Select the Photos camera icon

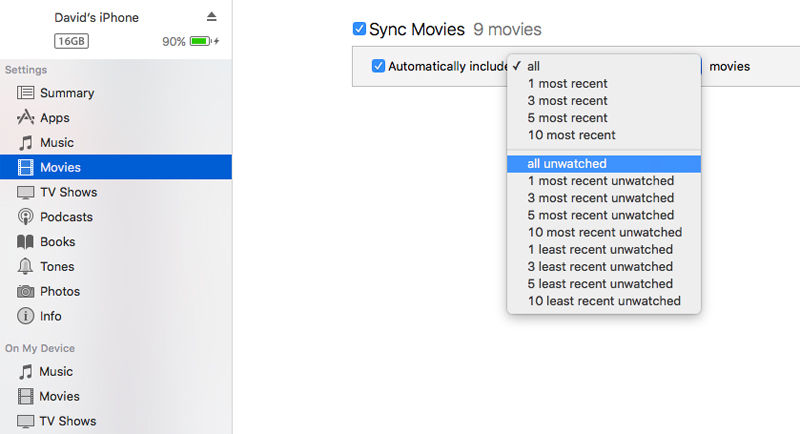point(26,291)
